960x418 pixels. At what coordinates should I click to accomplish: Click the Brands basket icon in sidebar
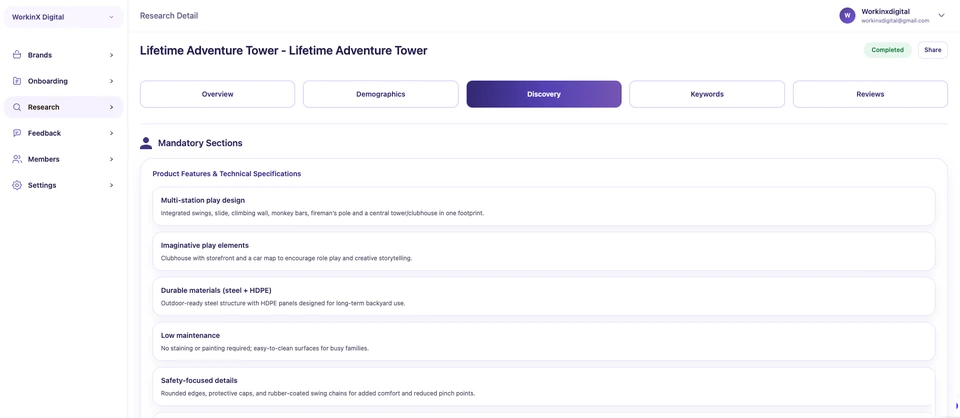coord(17,55)
